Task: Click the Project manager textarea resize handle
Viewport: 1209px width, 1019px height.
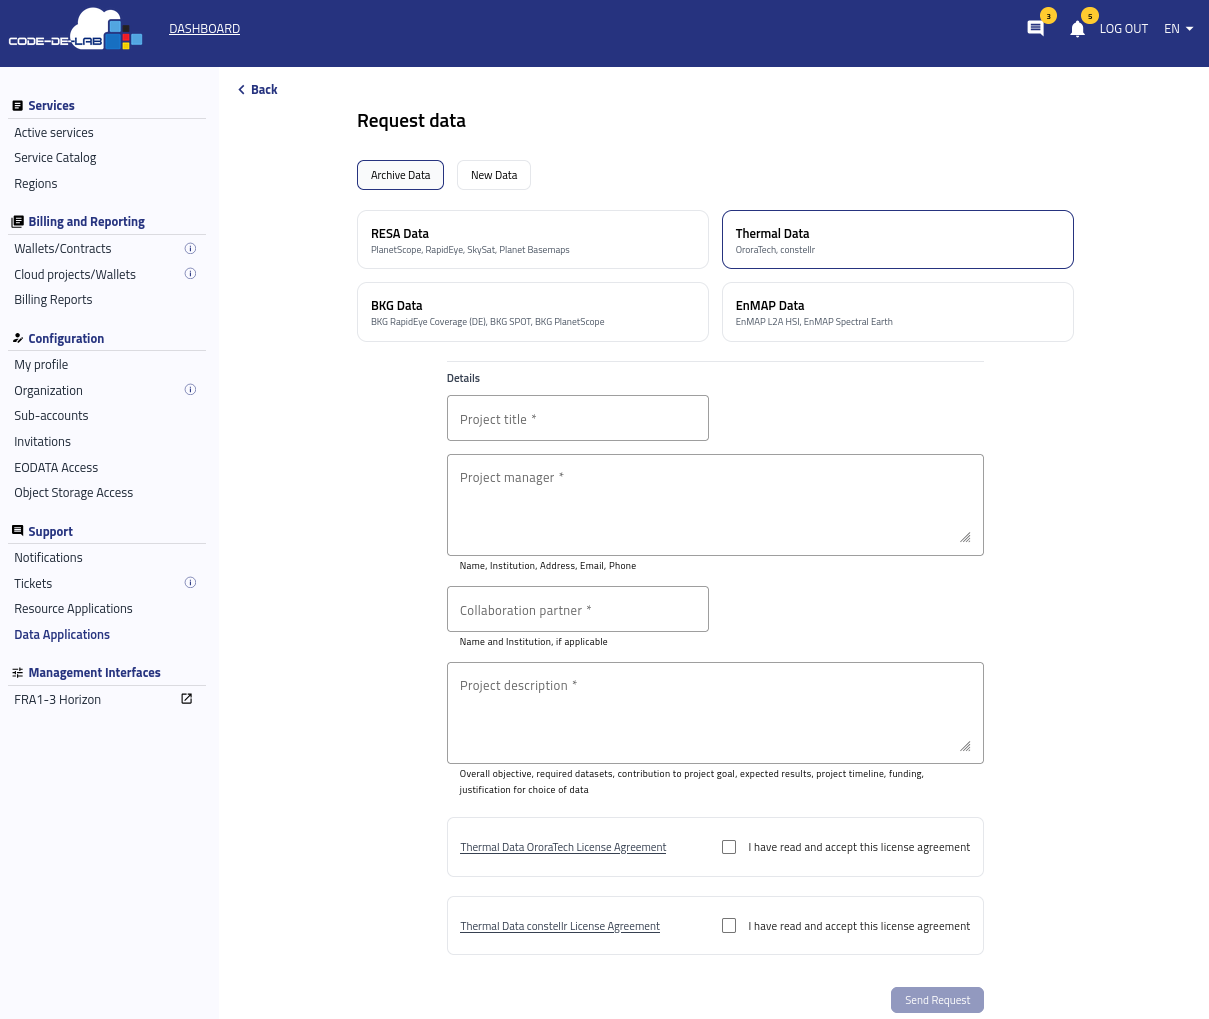Action: 965,537
